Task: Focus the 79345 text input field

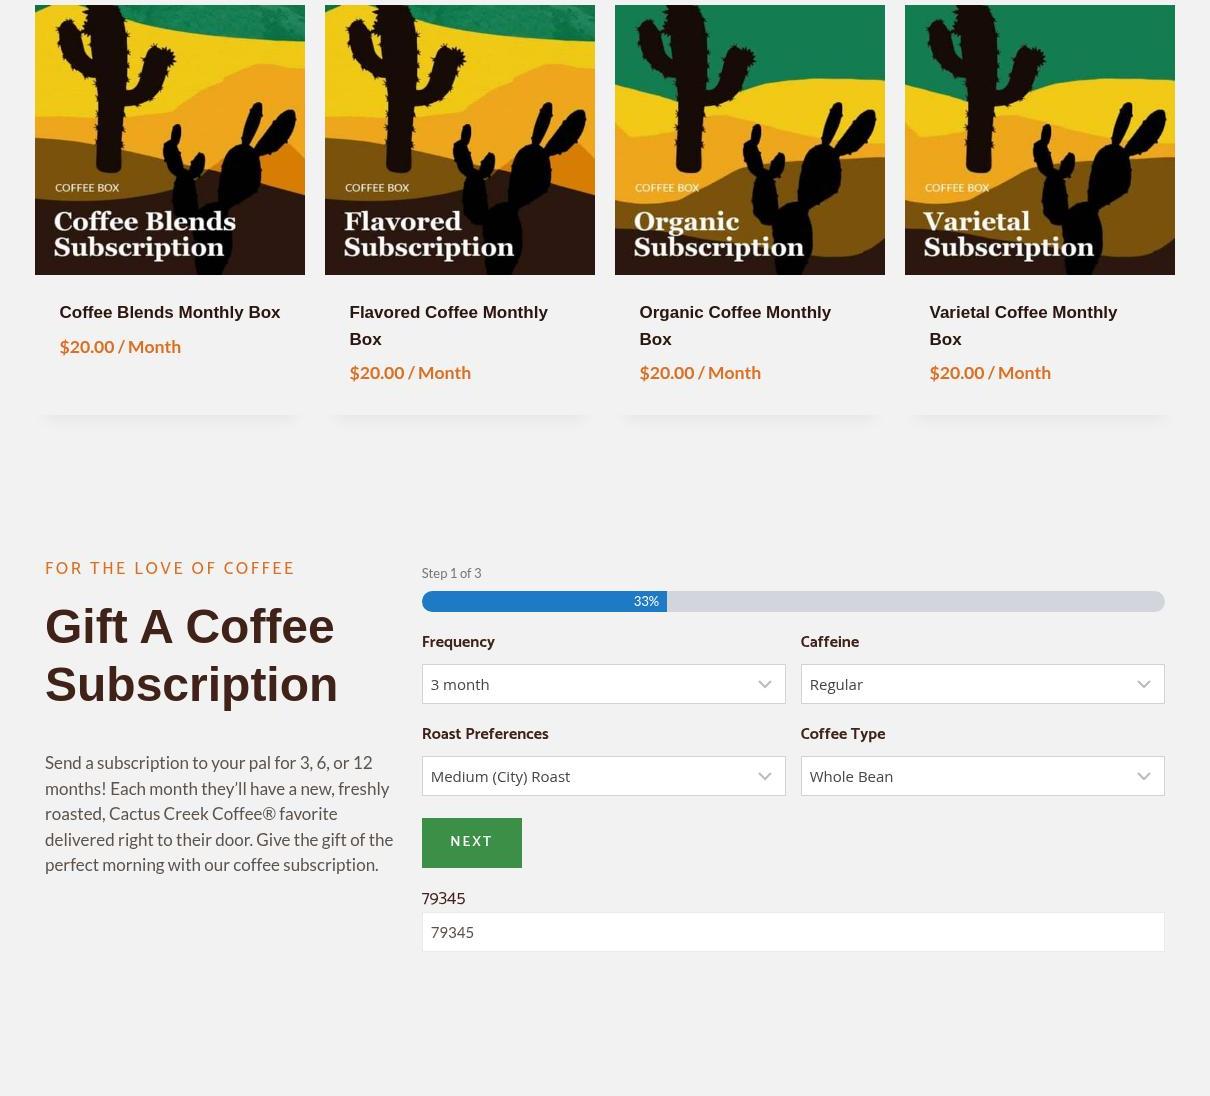Action: (x=793, y=932)
